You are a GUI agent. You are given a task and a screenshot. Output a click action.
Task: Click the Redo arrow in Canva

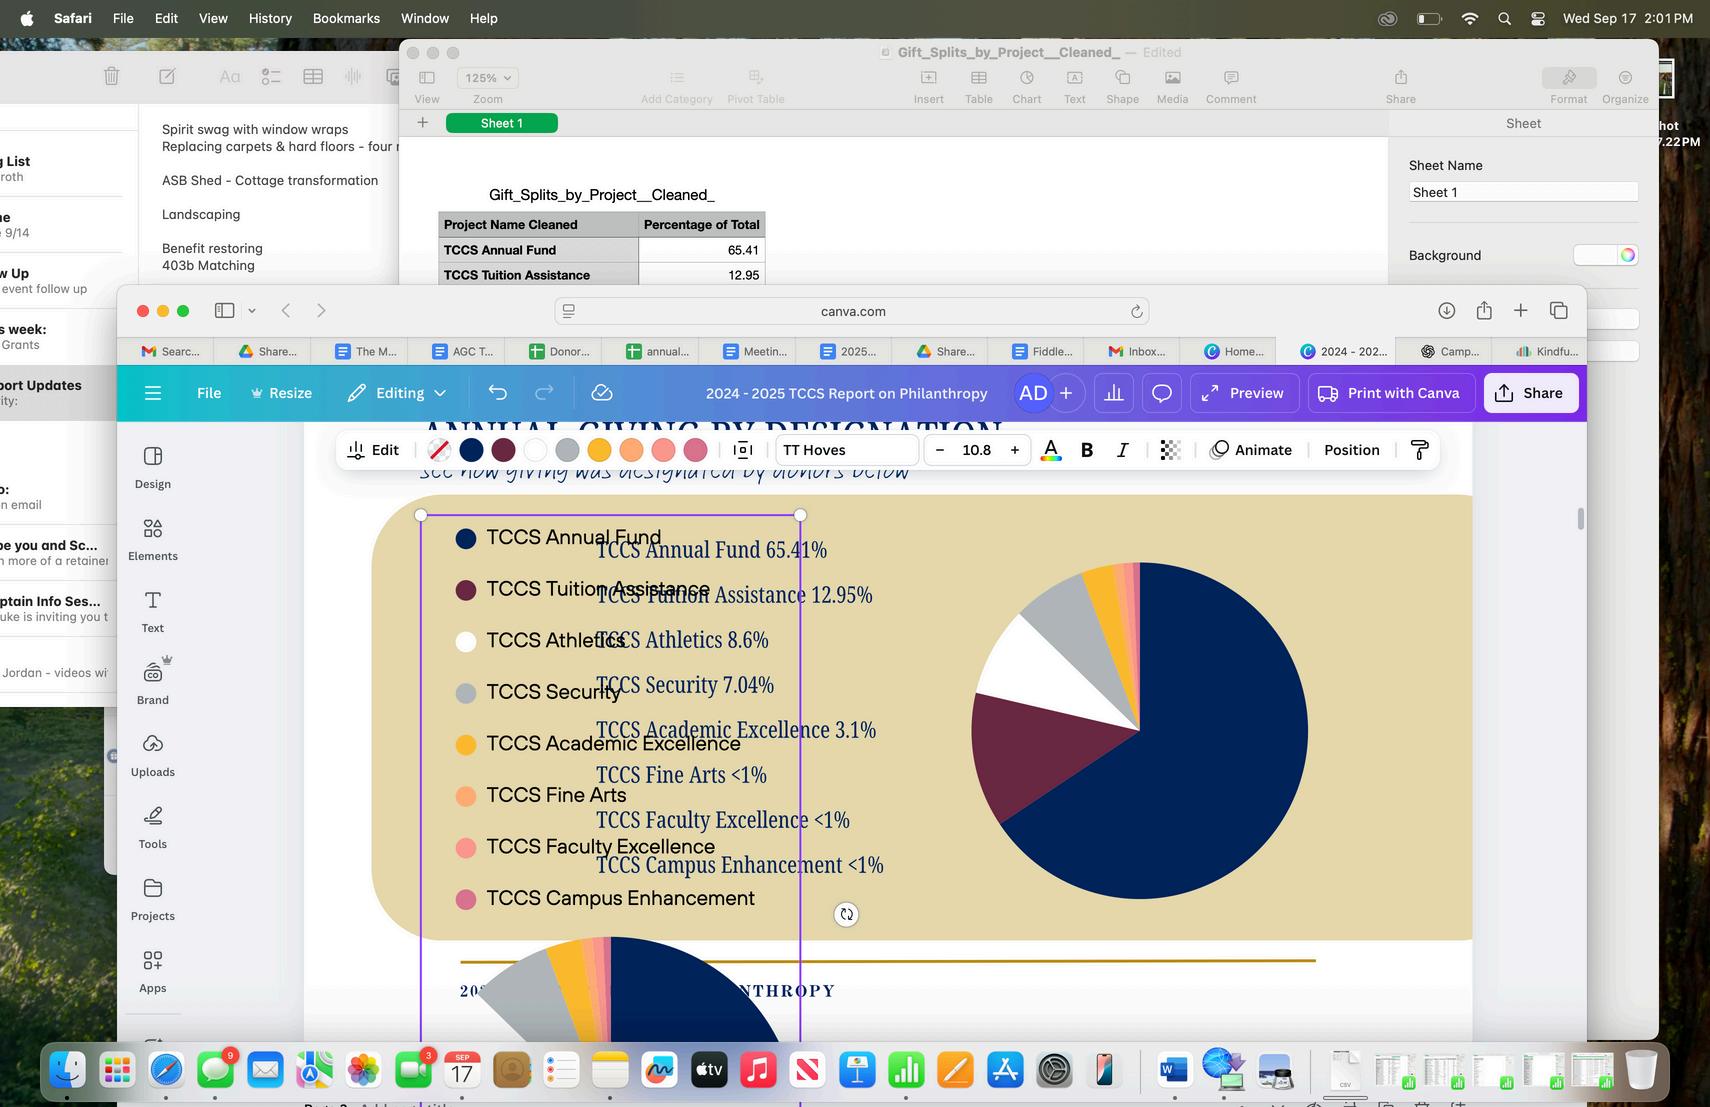(x=544, y=393)
